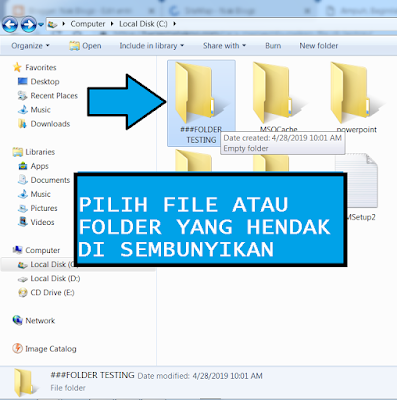Click the Favorites star icon
397x400 pixels.
point(17,67)
